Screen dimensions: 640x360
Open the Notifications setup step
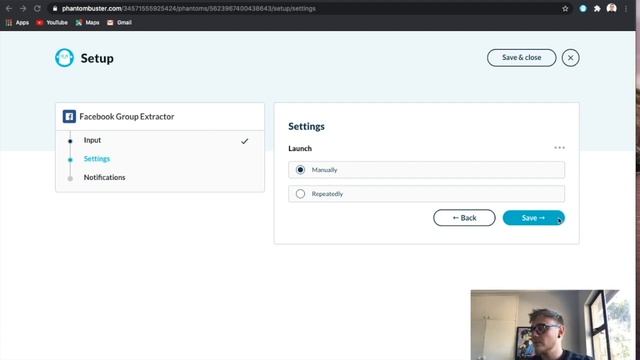(x=104, y=177)
